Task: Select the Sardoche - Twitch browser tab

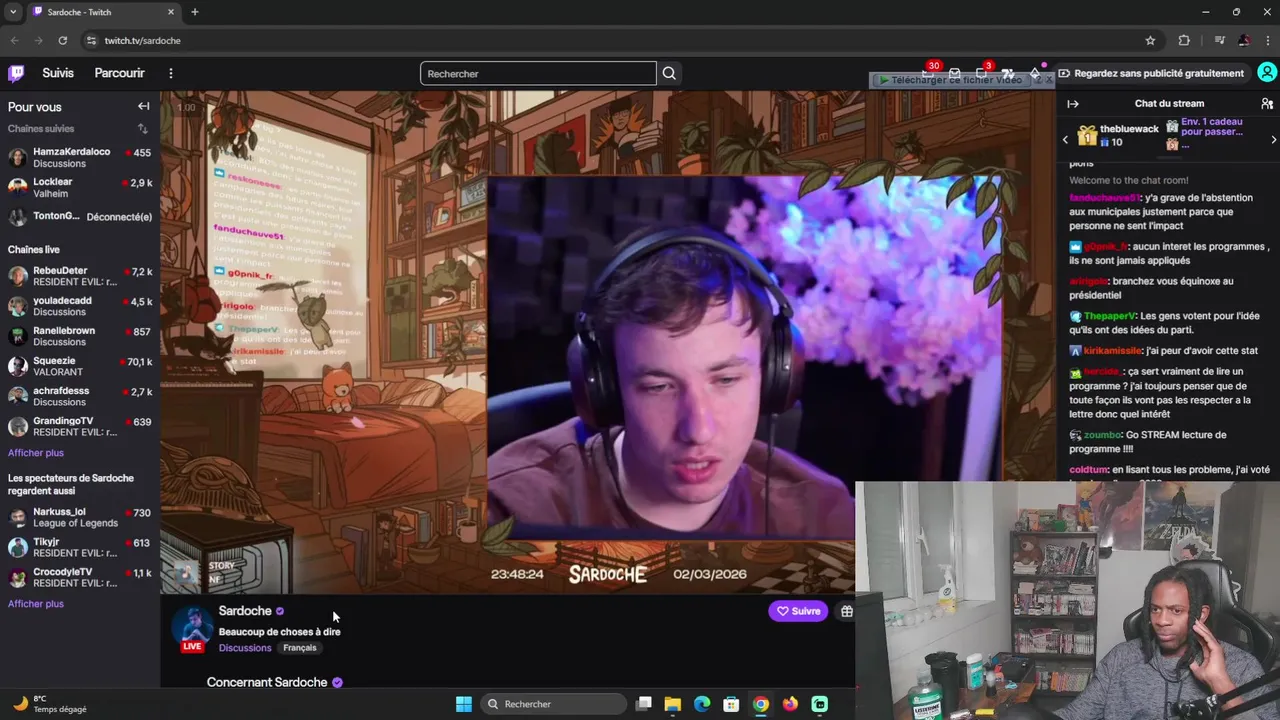Action: 104,12
